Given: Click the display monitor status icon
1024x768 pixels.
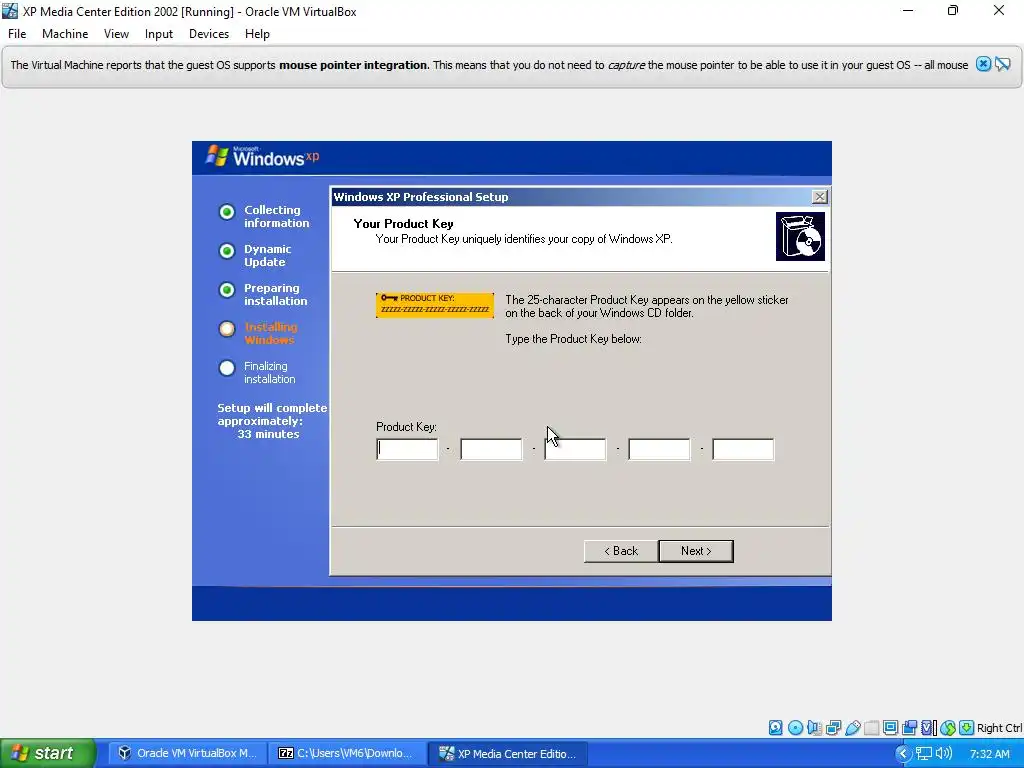Looking at the screenshot, I should click(890, 728).
